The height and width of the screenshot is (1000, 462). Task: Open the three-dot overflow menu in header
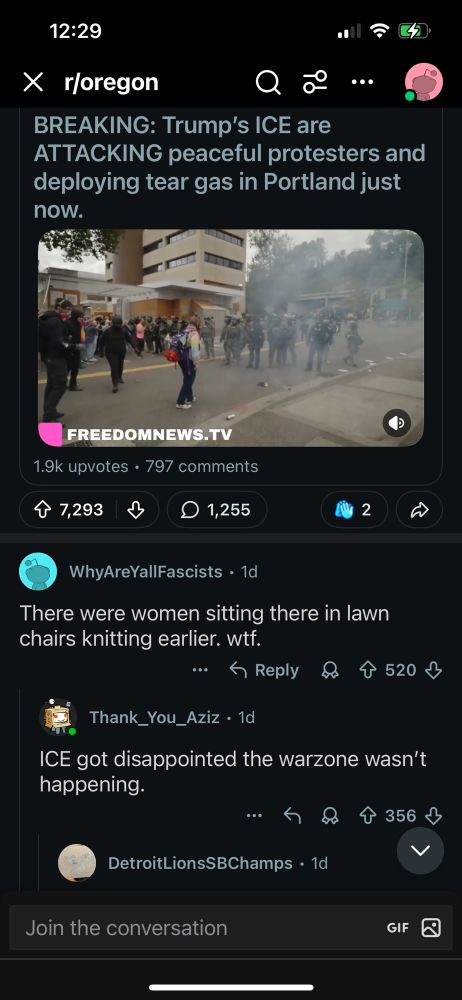[362, 82]
